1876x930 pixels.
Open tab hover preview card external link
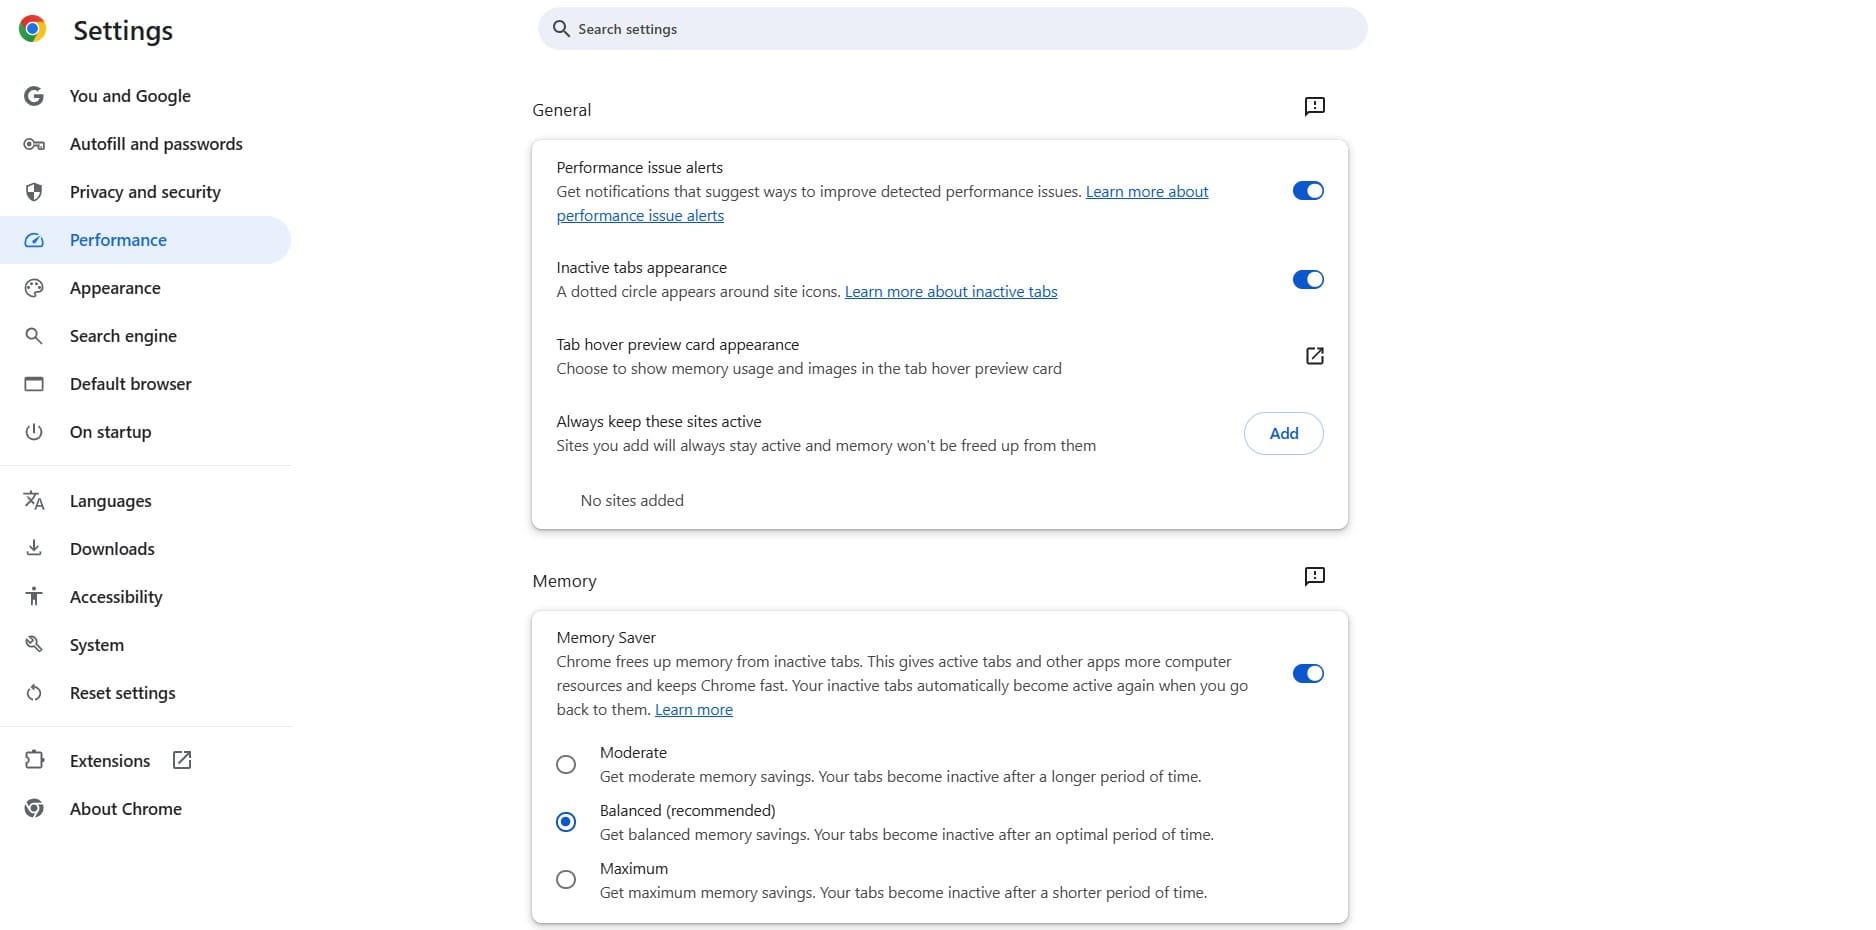1314,356
